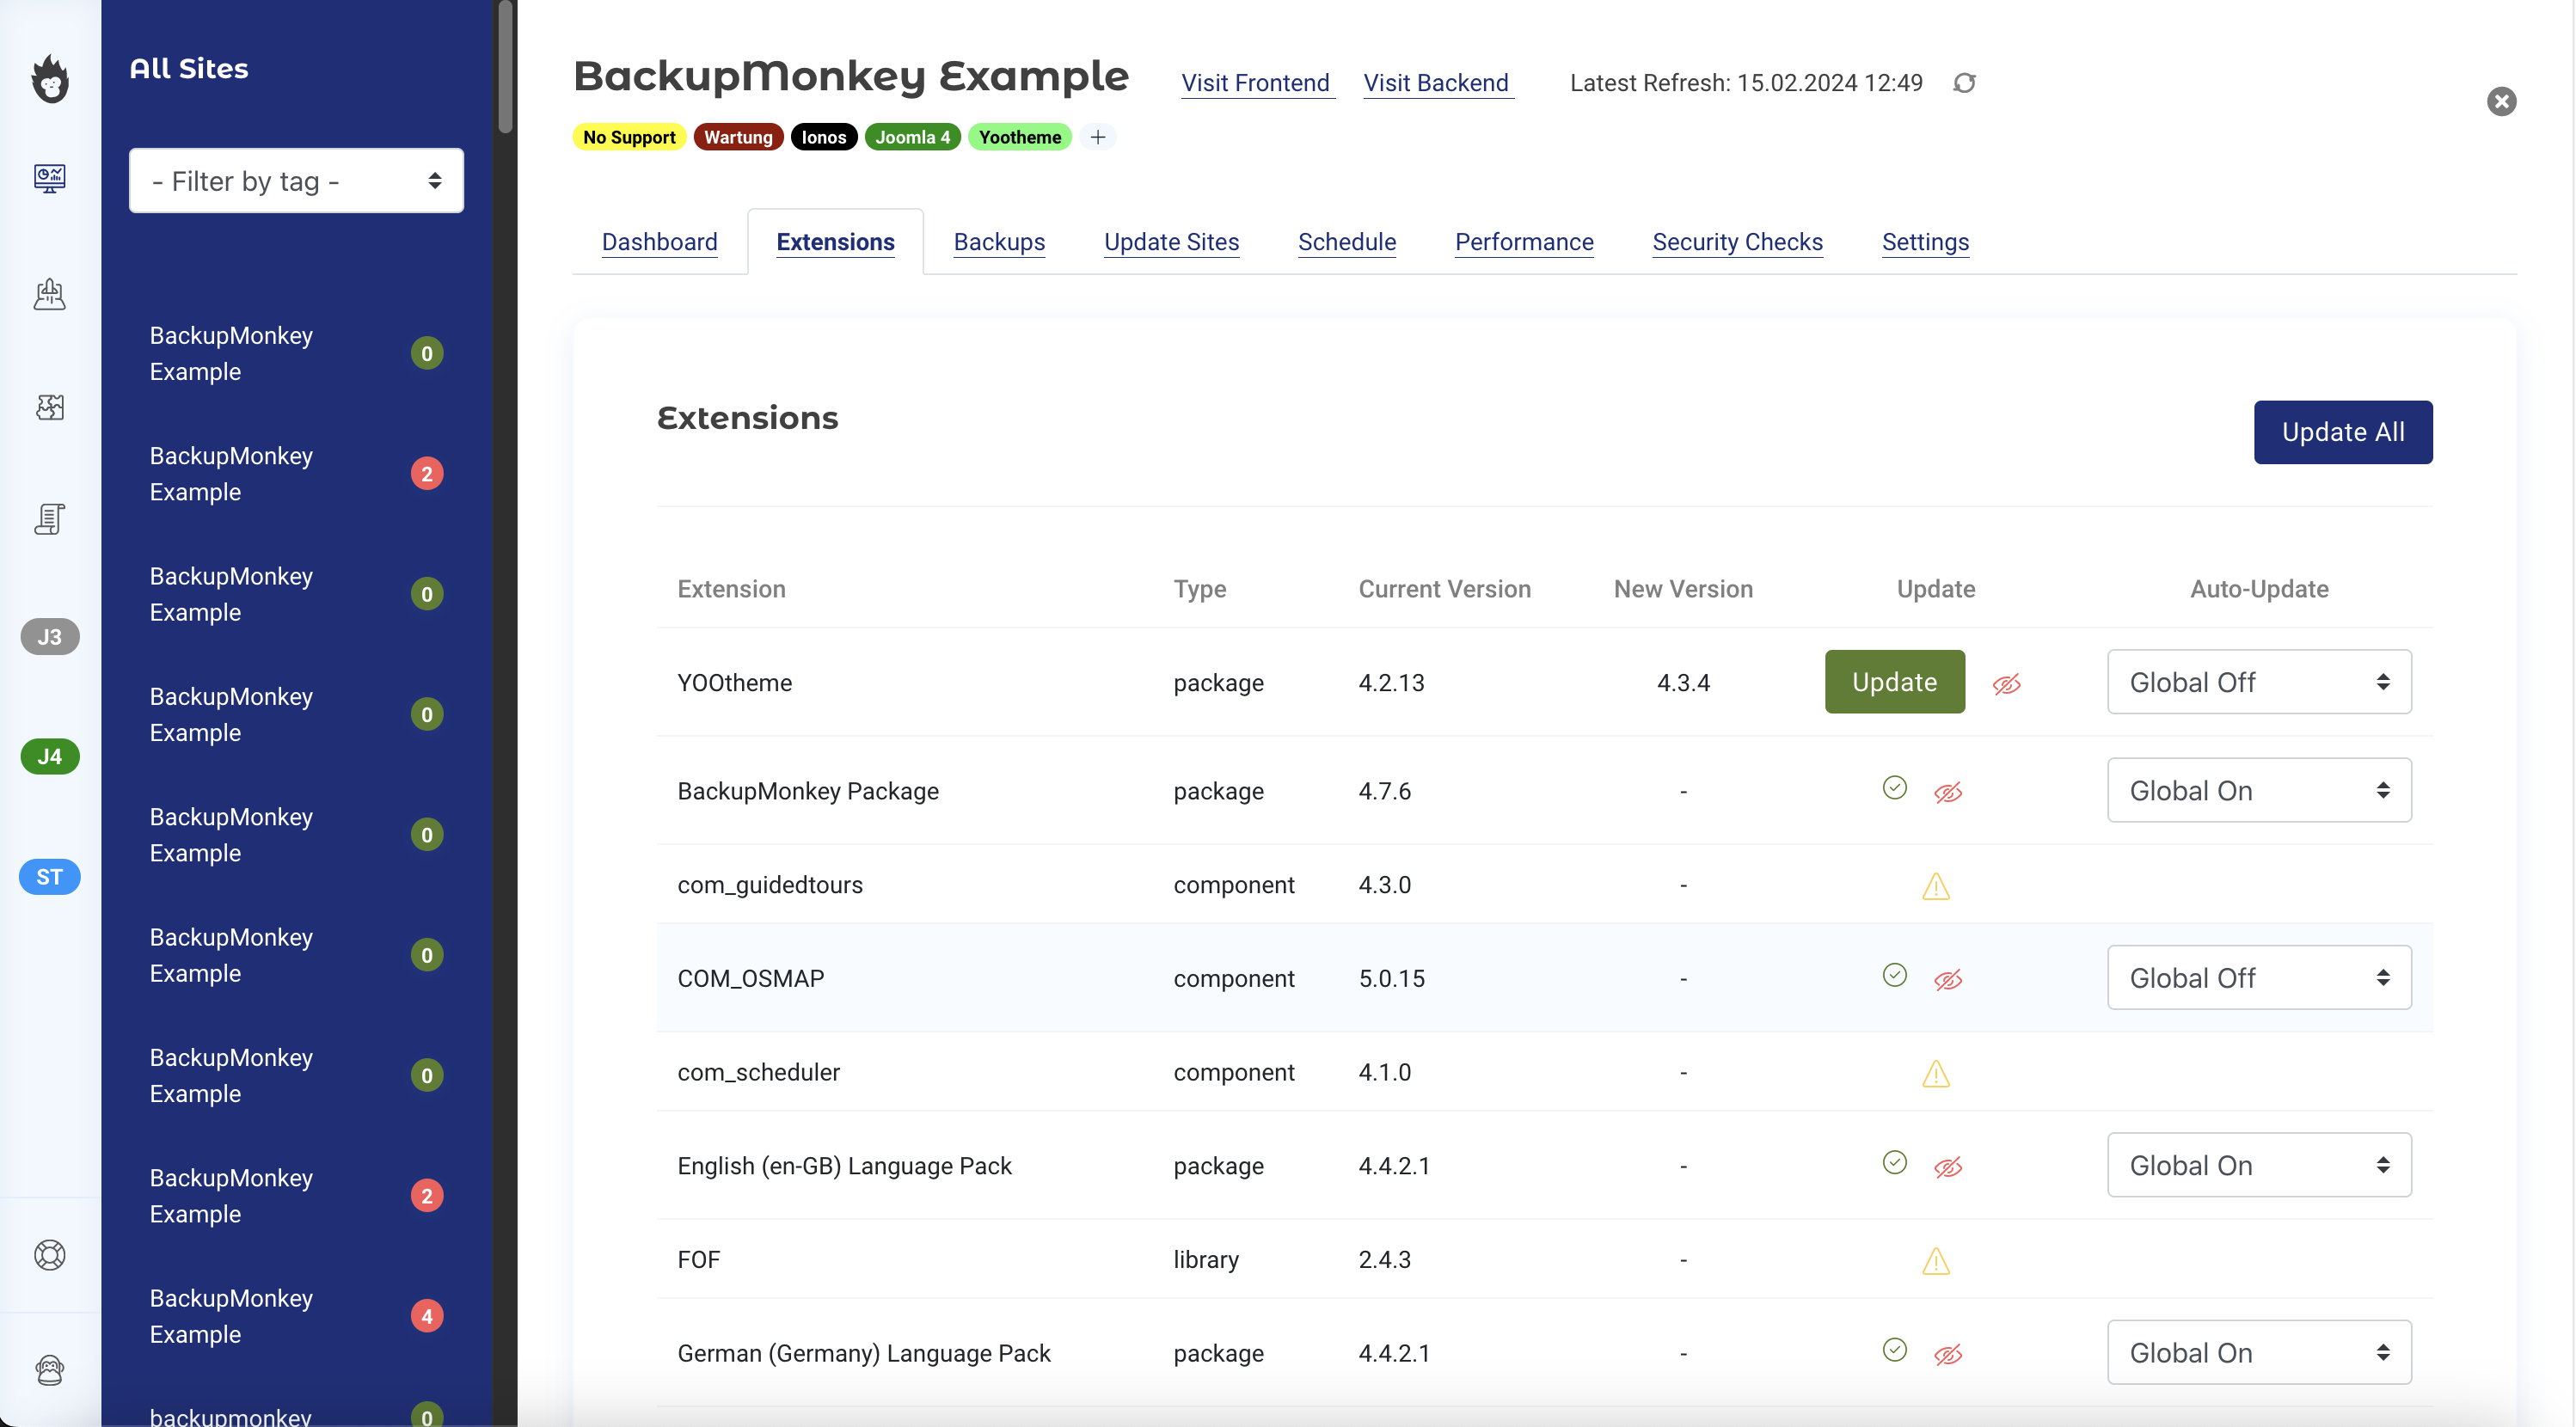2576x1427 pixels.
Task: Switch to the Dashboard tab
Action: pyautogui.click(x=659, y=242)
